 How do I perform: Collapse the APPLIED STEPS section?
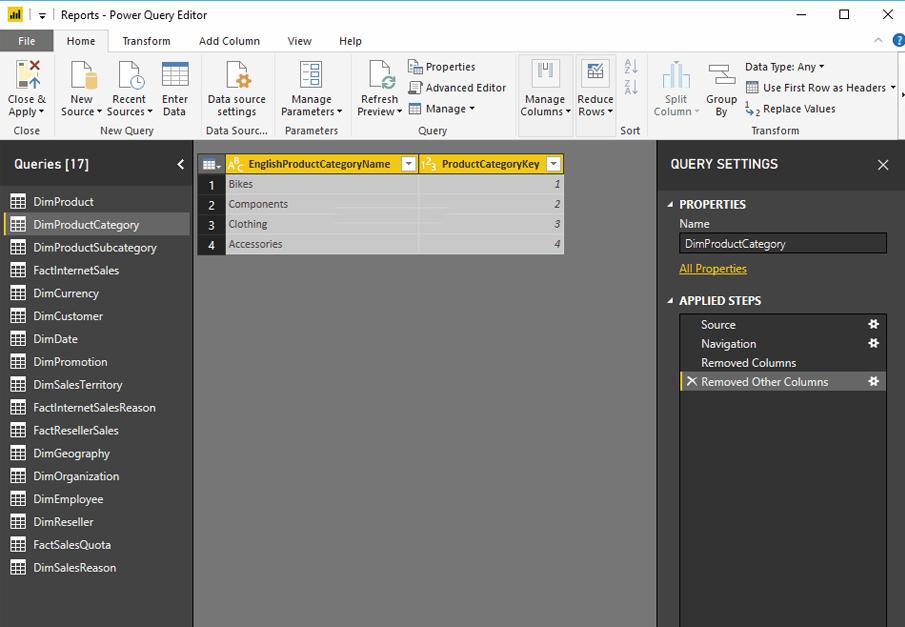click(671, 301)
